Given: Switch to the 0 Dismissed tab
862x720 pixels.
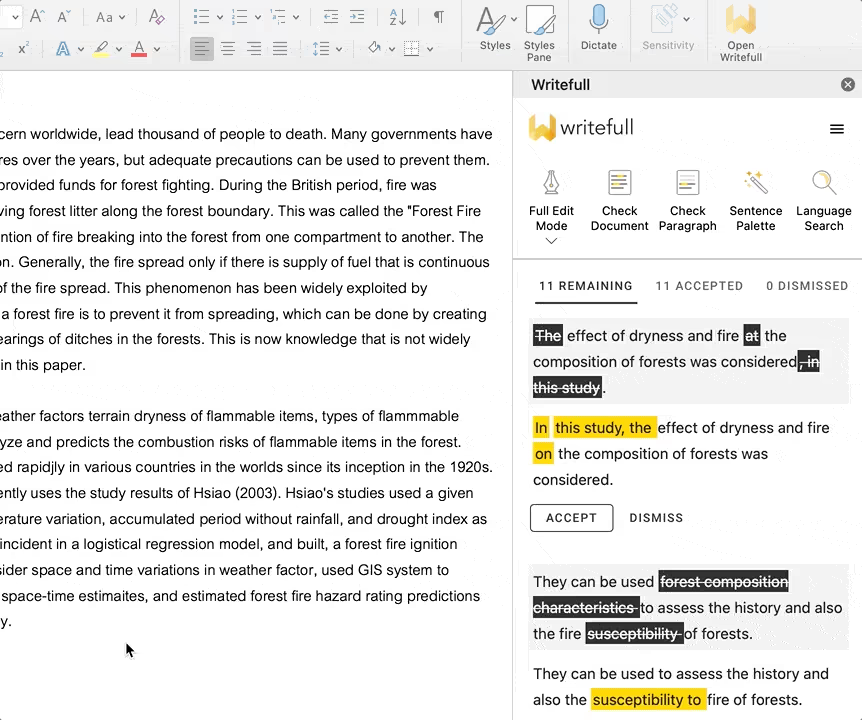Looking at the screenshot, I should pyautogui.click(x=806, y=286).
